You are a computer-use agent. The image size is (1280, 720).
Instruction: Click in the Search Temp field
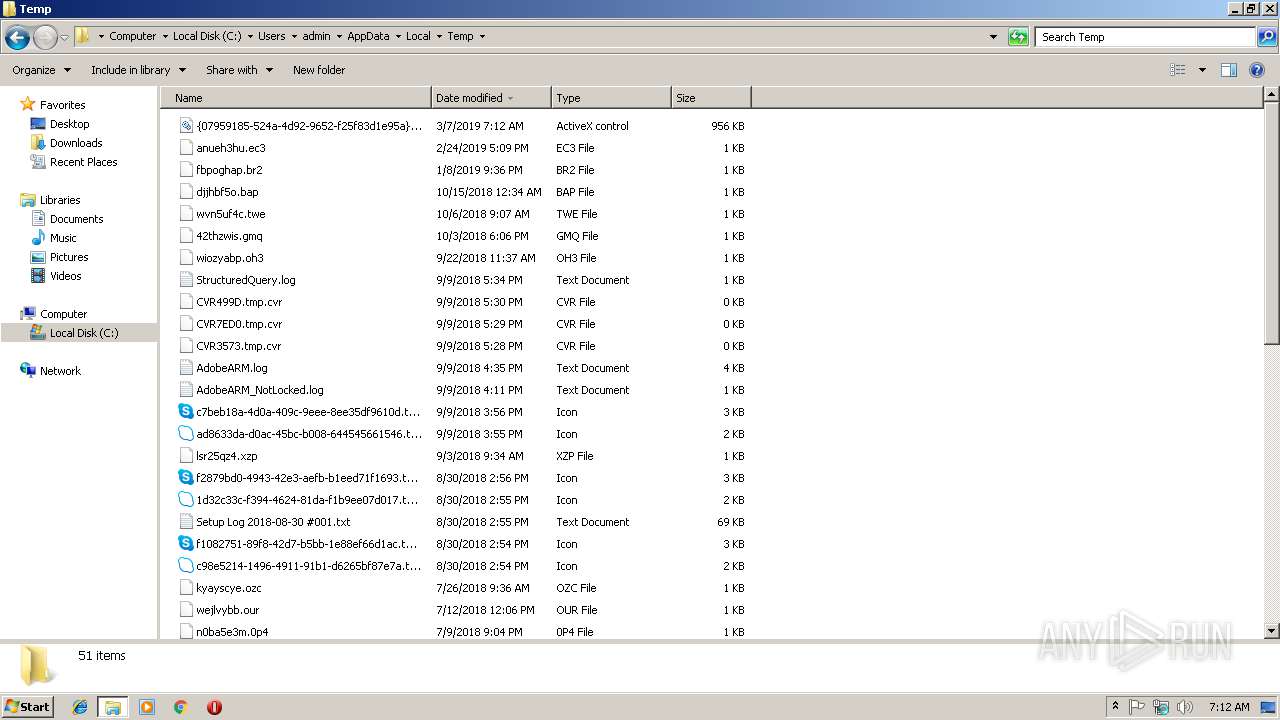(1145, 37)
